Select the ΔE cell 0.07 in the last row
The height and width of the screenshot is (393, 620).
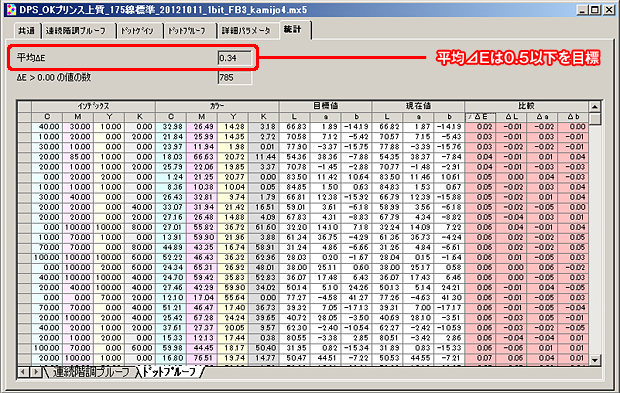pyautogui.click(x=480, y=358)
